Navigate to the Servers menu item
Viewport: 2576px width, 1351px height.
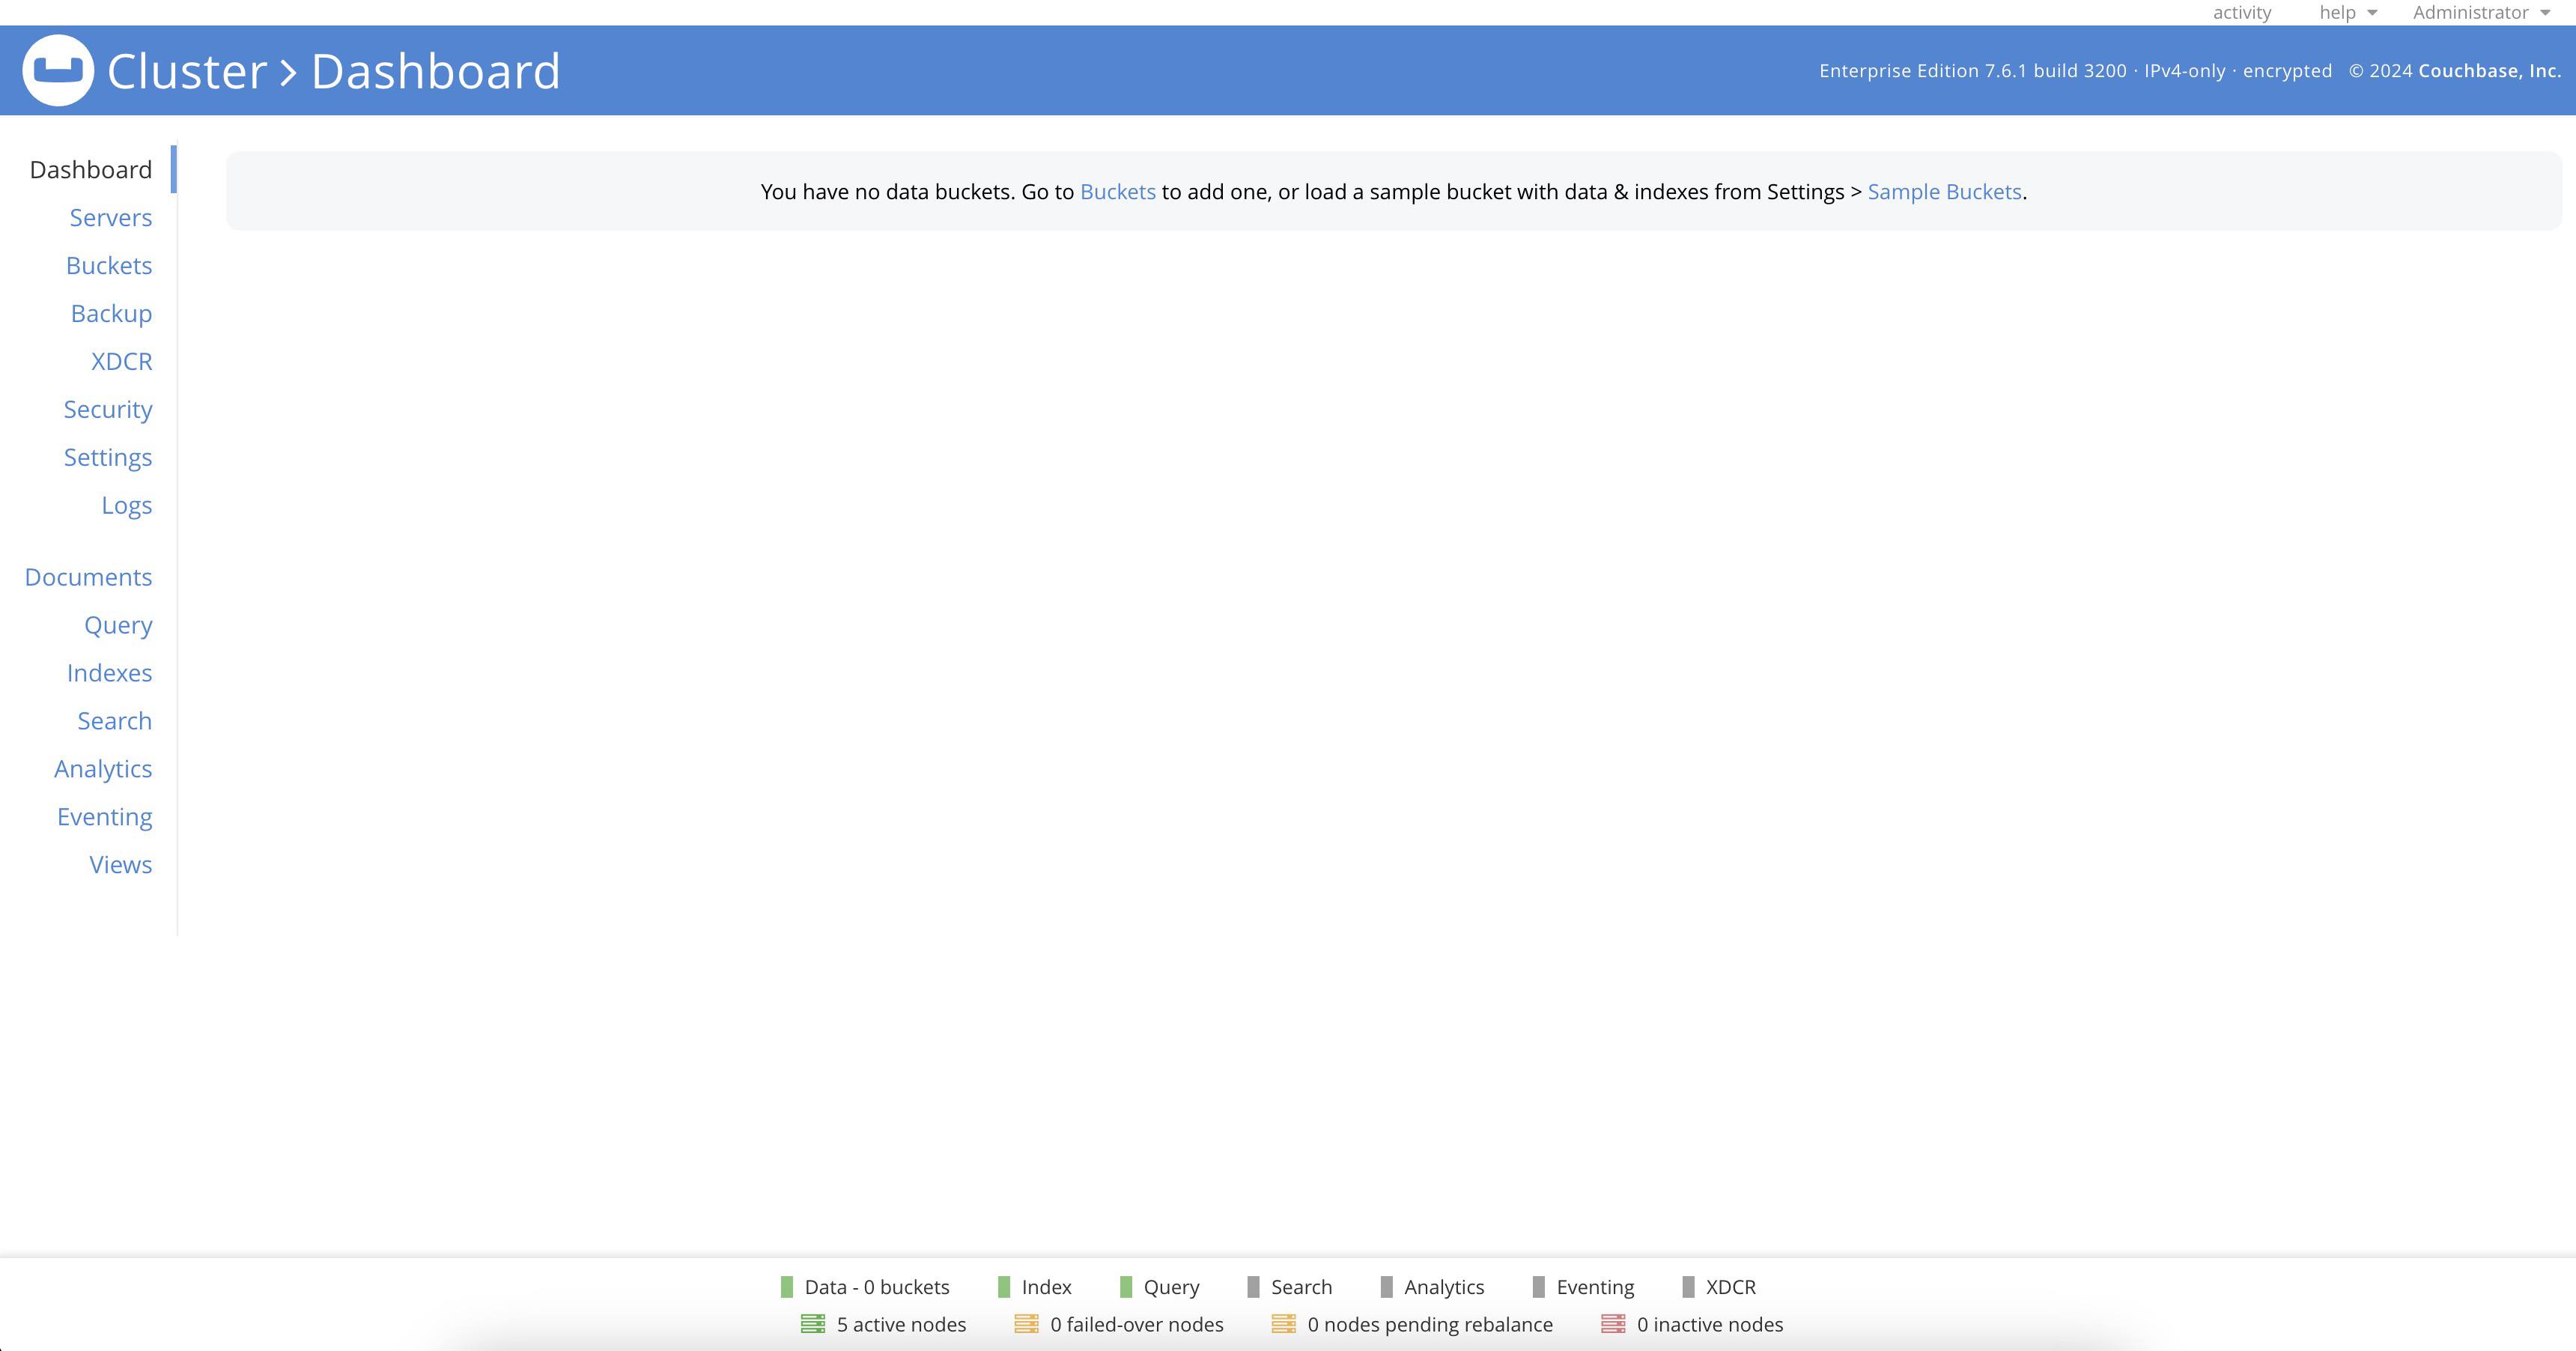(111, 216)
